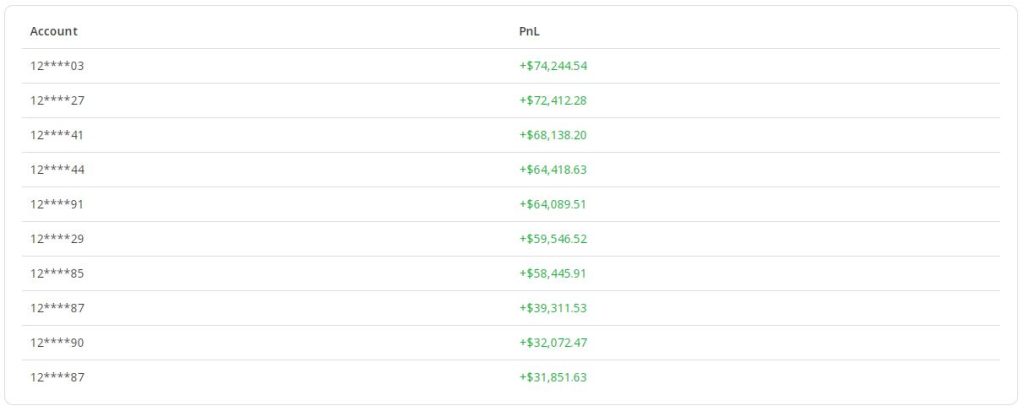
Task: Select the +$72,412.28 PnL amount
Action: click(553, 100)
